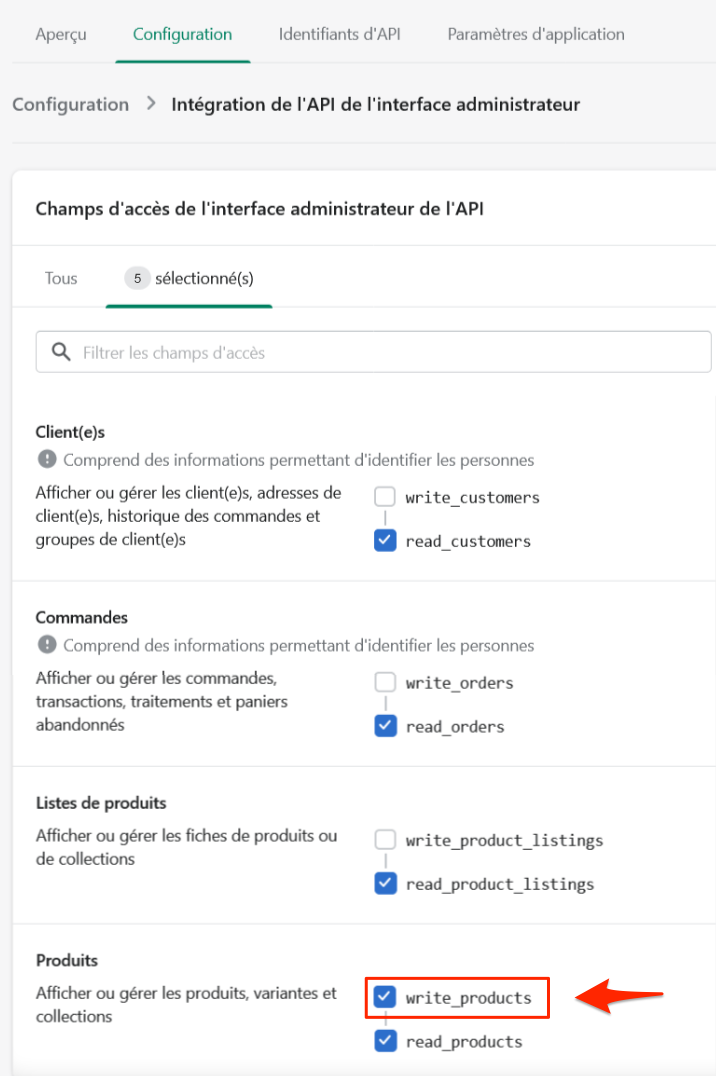The image size is (716, 1076).
Task: Click the info icon under Commandes
Action: click(x=47, y=645)
